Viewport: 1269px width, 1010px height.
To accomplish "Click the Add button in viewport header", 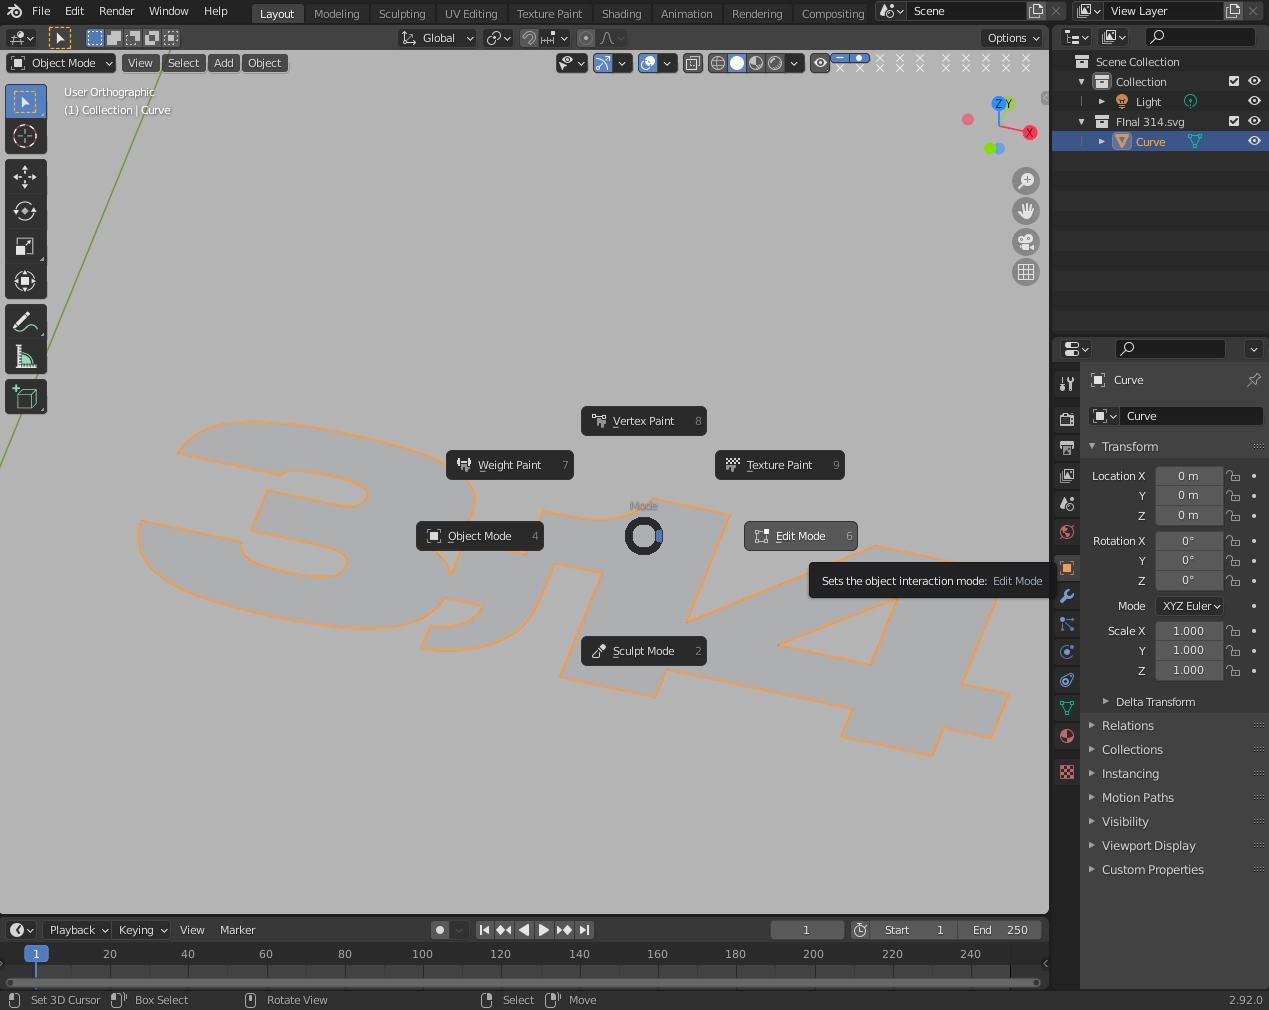I will click(224, 63).
